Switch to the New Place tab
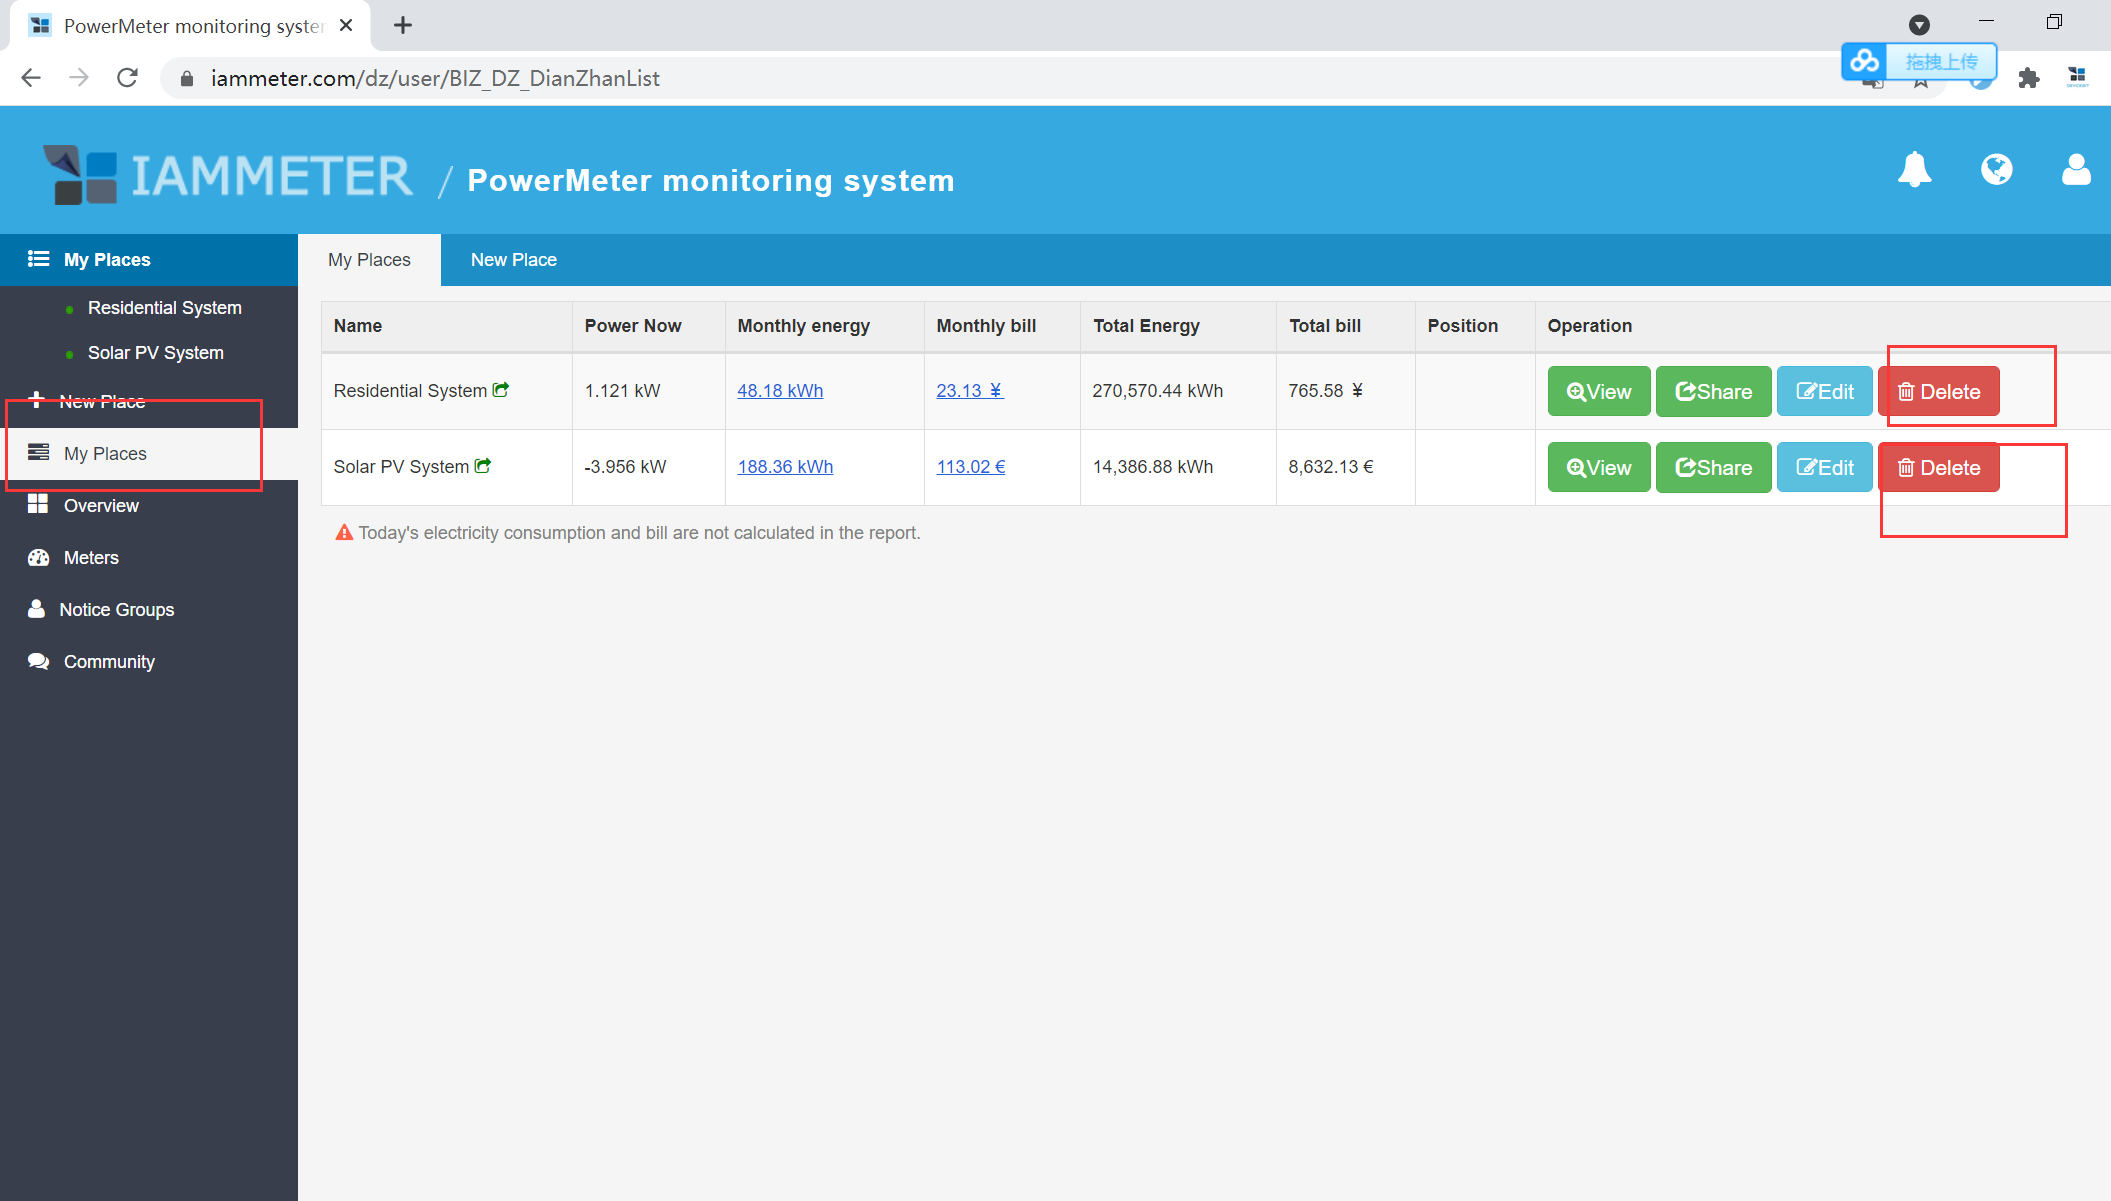Viewport: 2111px width, 1201px height. (x=513, y=260)
